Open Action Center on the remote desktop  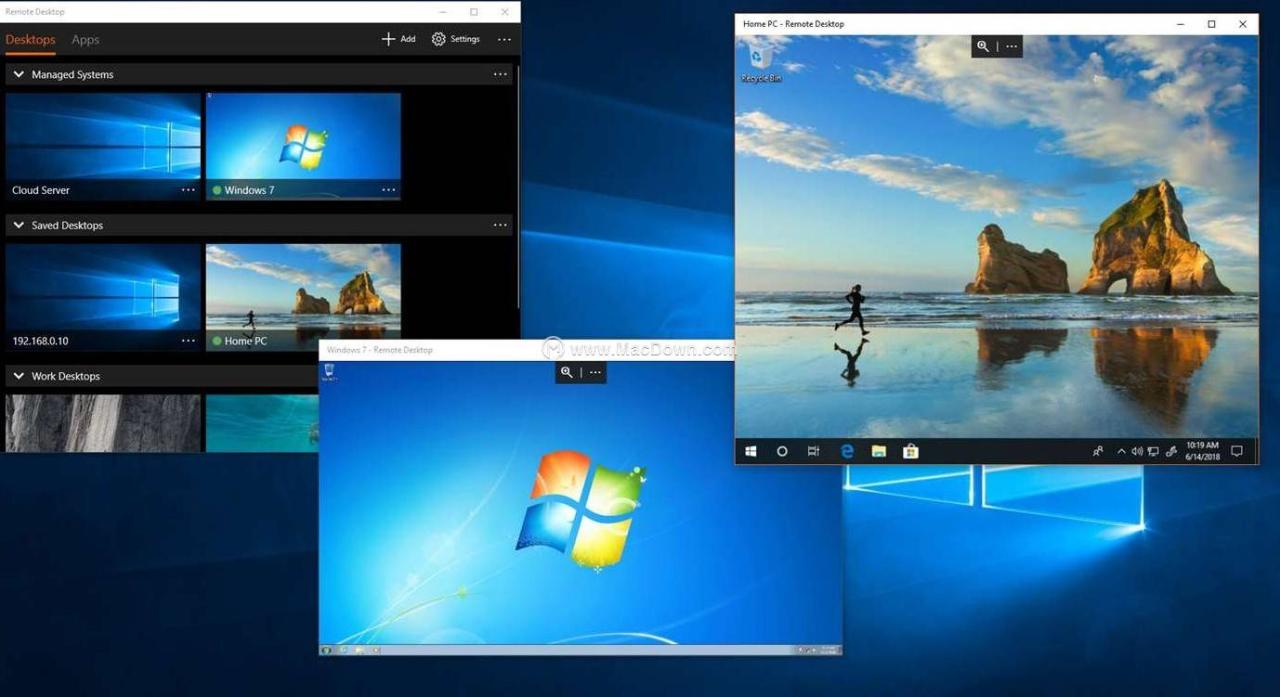click(x=1236, y=451)
